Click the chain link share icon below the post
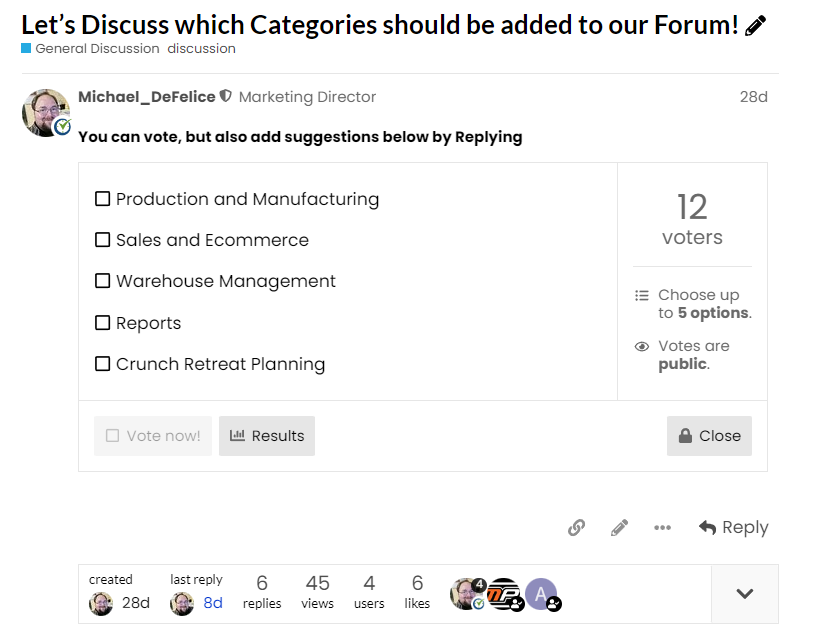The width and height of the screenshot is (838, 640). [x=577, y=527]
